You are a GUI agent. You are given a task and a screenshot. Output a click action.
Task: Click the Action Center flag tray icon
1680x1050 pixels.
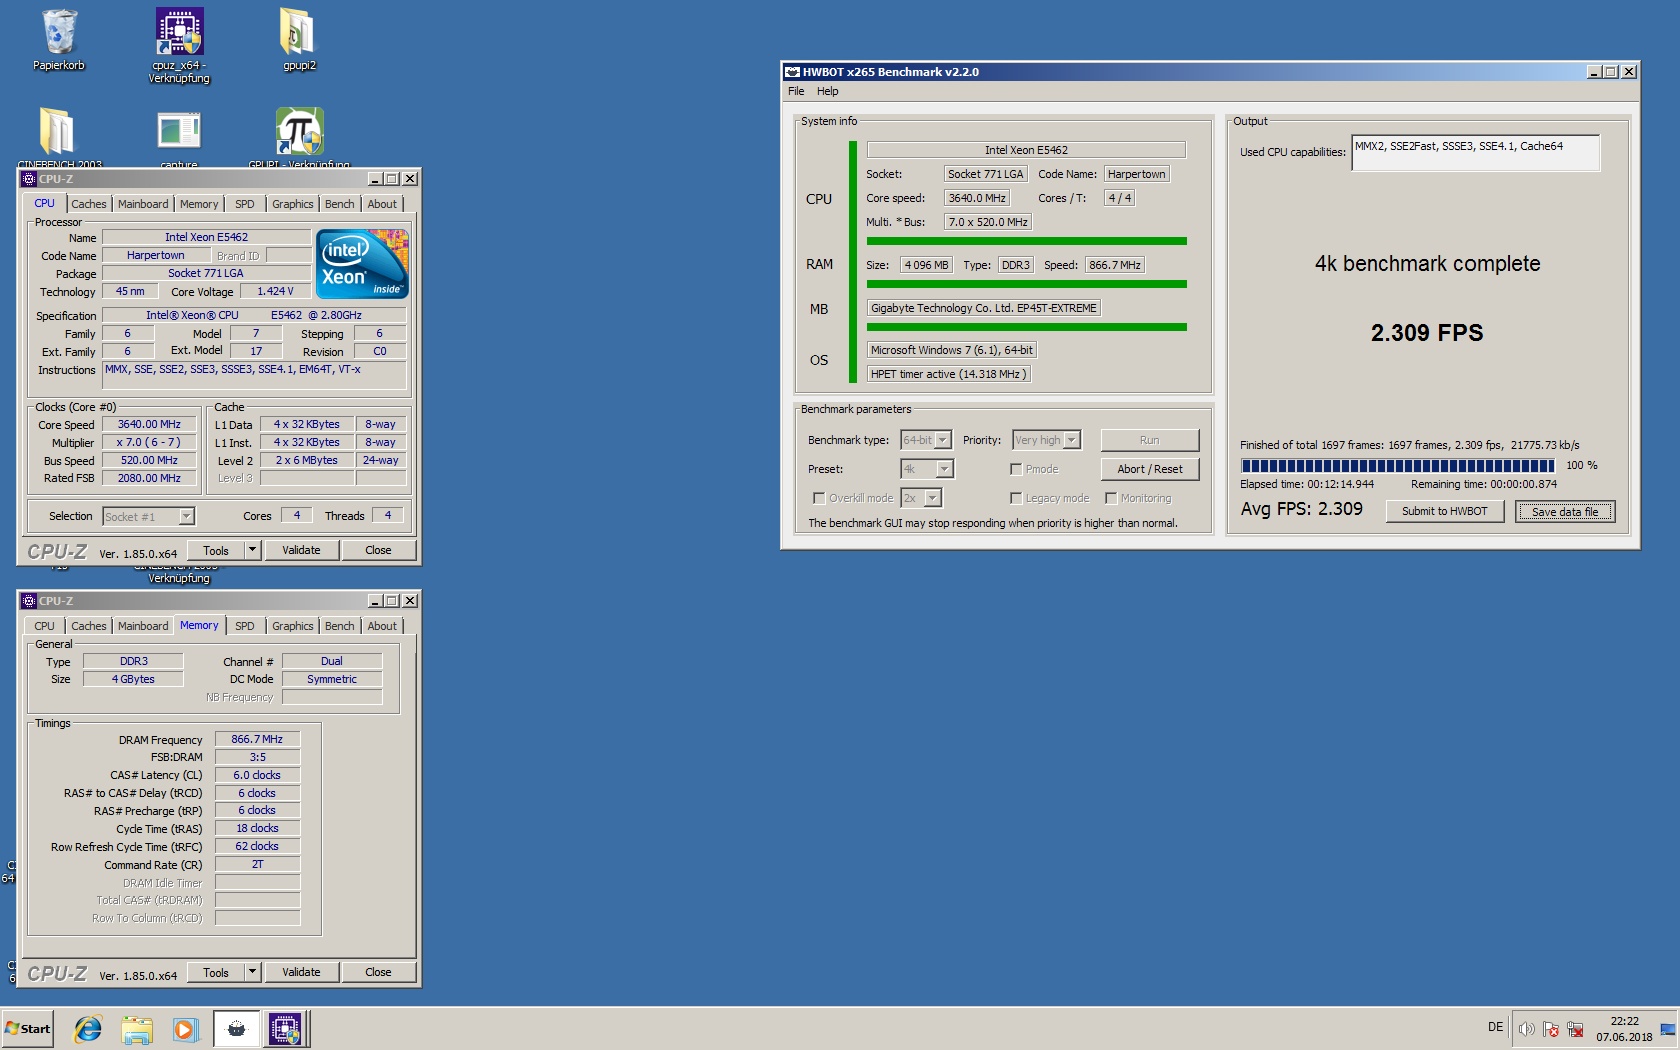(x=1551, y=1029)
